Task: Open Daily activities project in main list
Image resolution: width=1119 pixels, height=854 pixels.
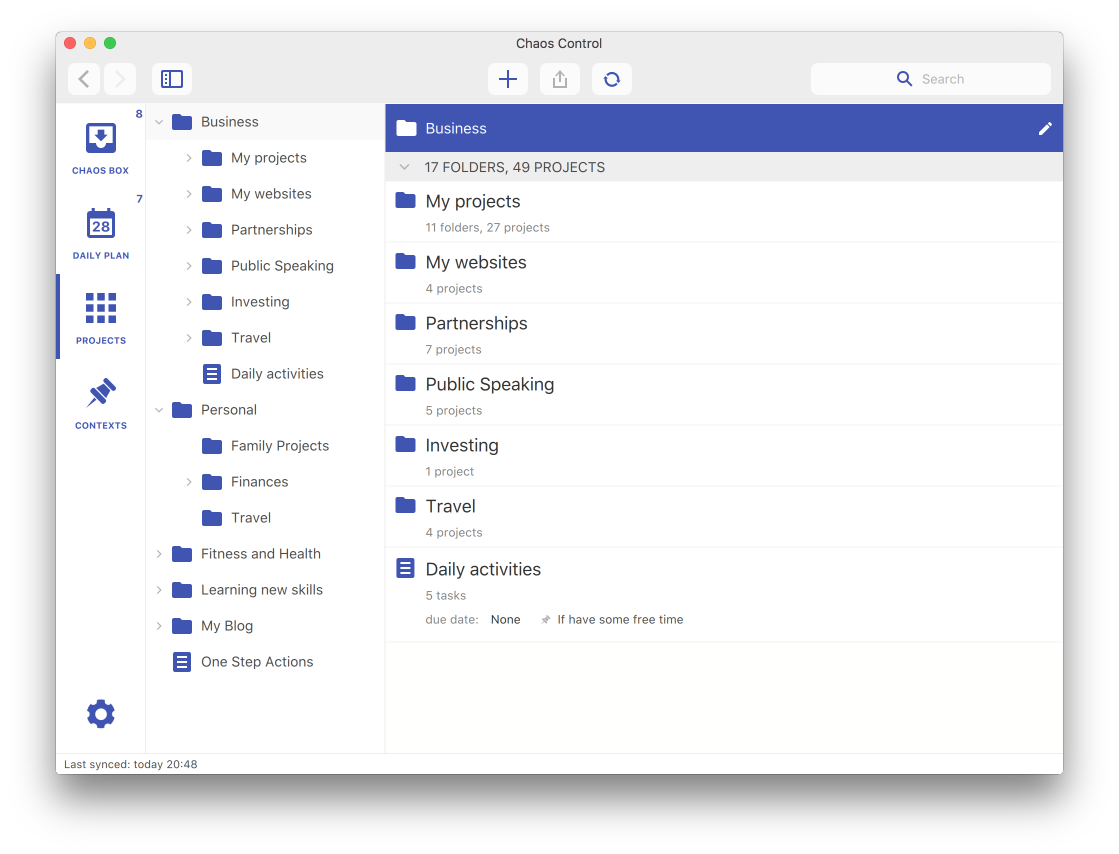Action: click(x=483, y=570)
